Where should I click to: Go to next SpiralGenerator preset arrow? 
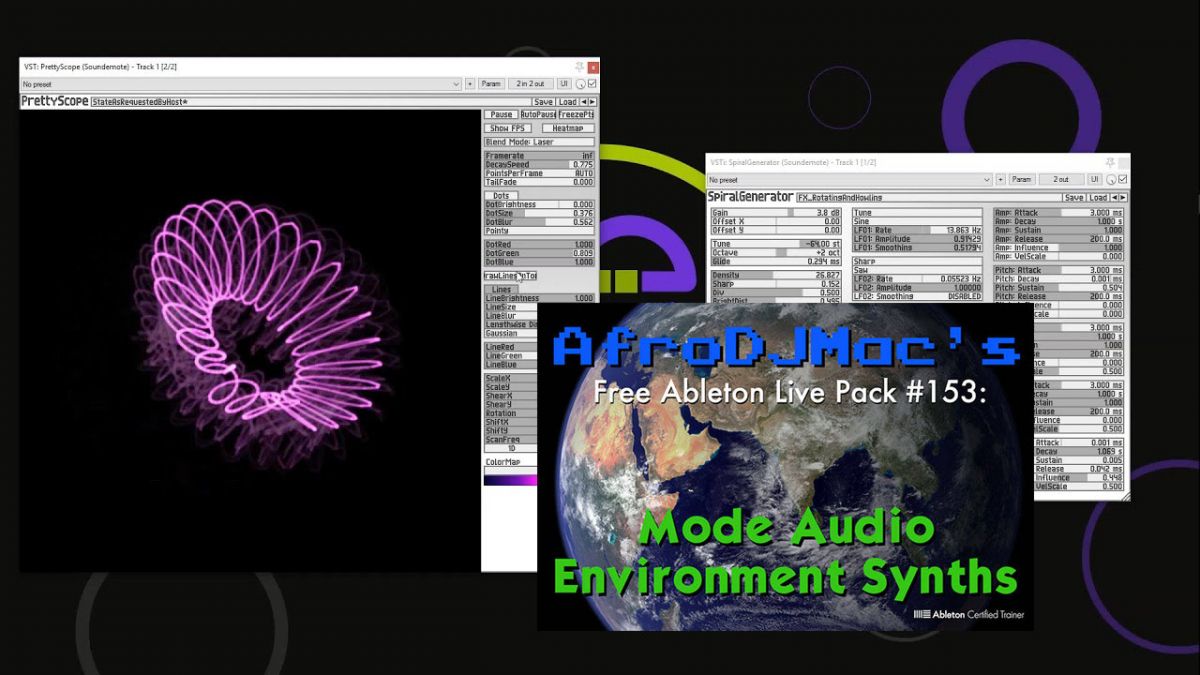pos(1121,198)
